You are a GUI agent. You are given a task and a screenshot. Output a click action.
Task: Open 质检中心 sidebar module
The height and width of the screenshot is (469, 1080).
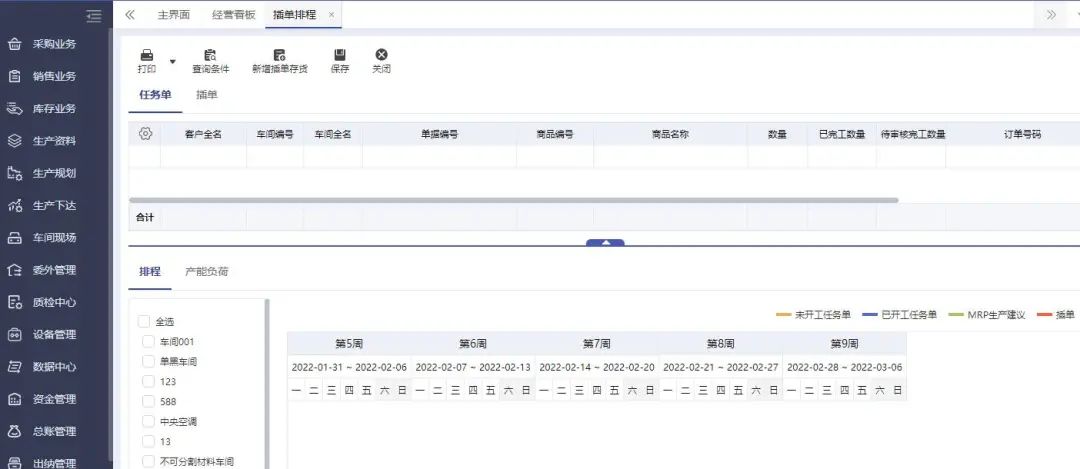[x=54, y=302]
